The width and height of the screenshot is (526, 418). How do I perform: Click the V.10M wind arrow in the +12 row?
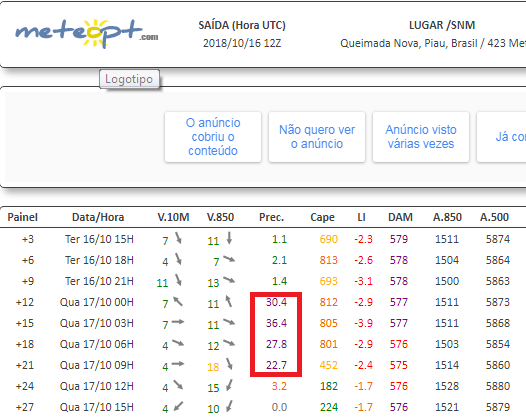pyautogui.click(x=178, y=301)
